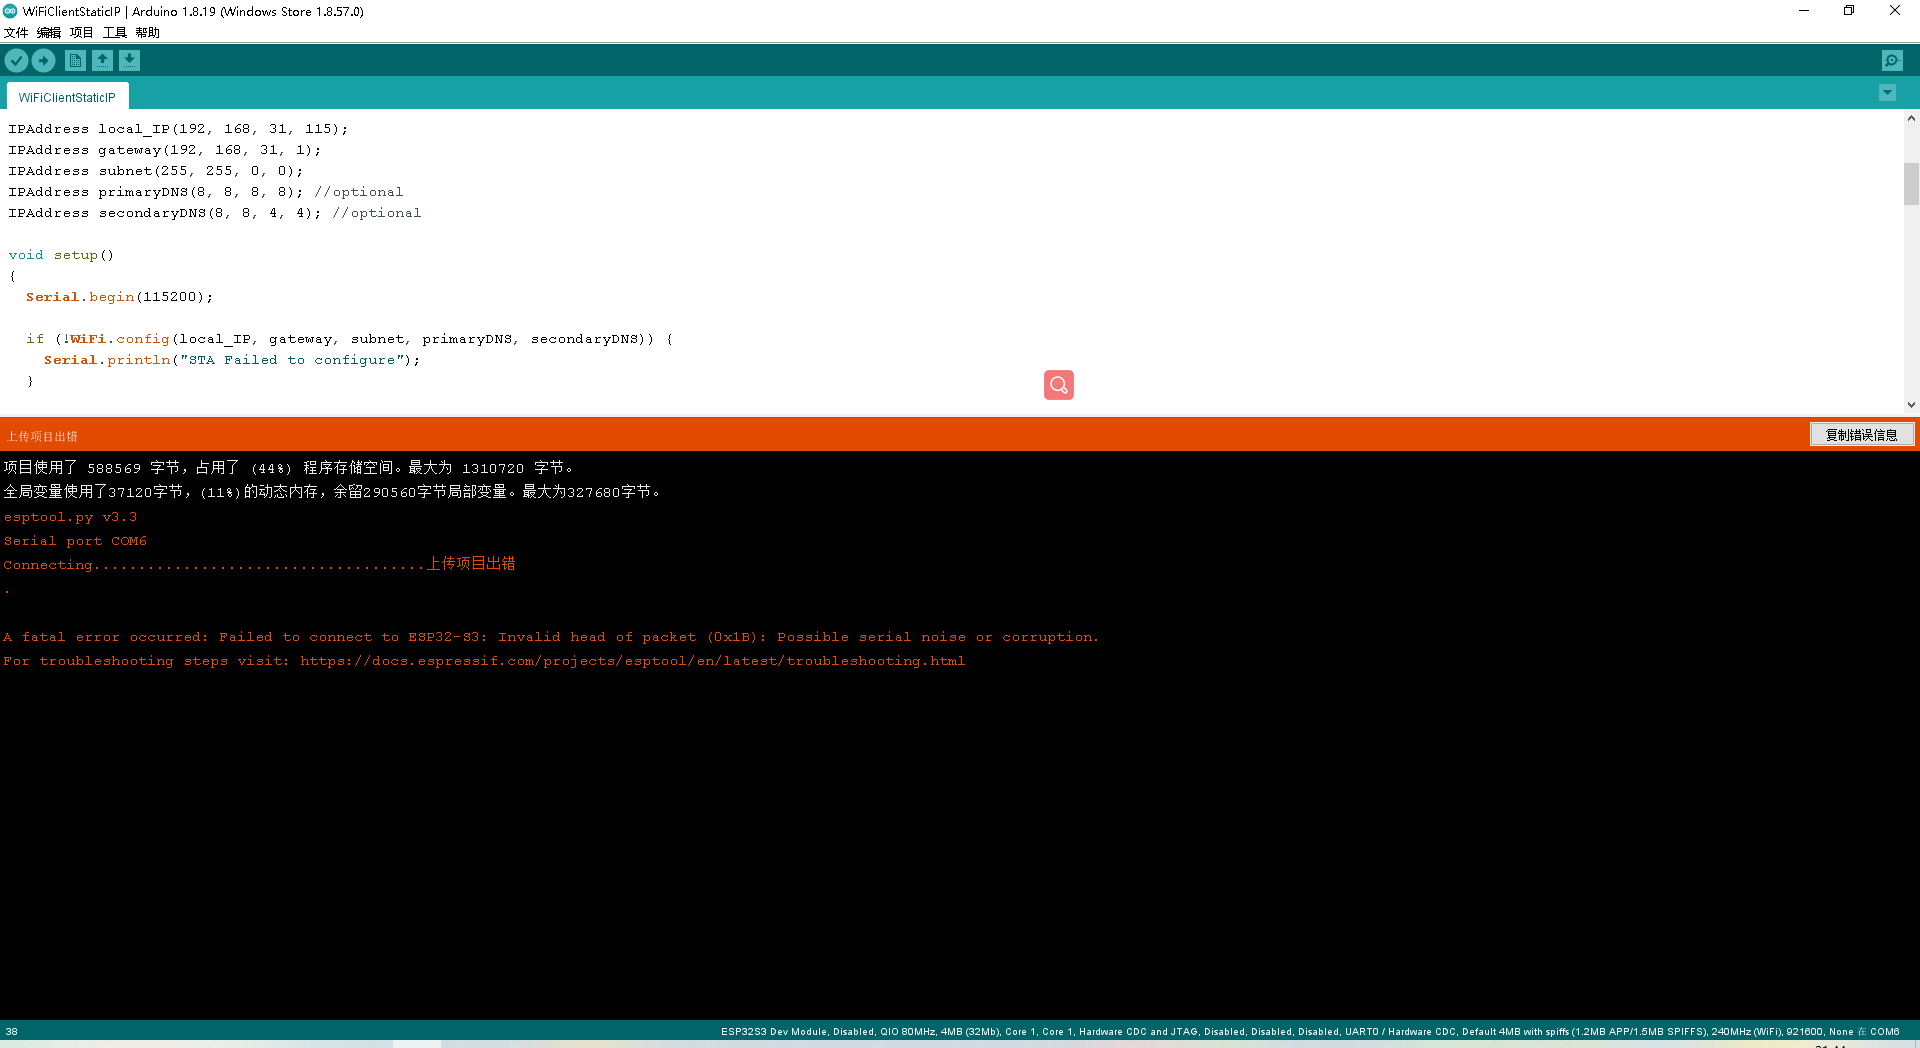Viewport: 1920px width, 1048px height.
Task: Click the 全局变量使用了37120字节 console line
Action: click(x=332, y=492)
